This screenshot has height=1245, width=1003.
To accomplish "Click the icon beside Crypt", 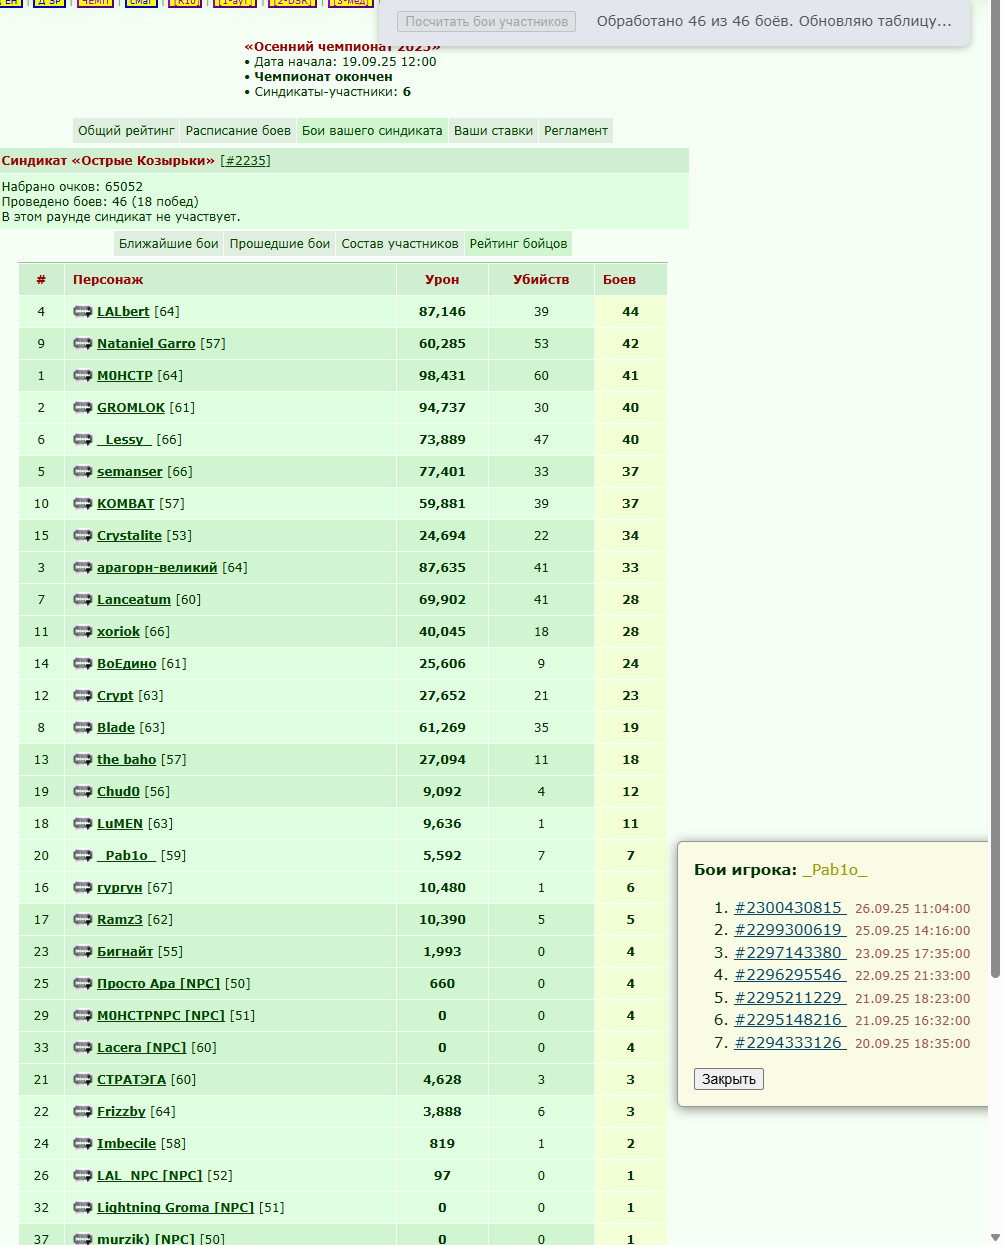I will [x=82, y=696].
